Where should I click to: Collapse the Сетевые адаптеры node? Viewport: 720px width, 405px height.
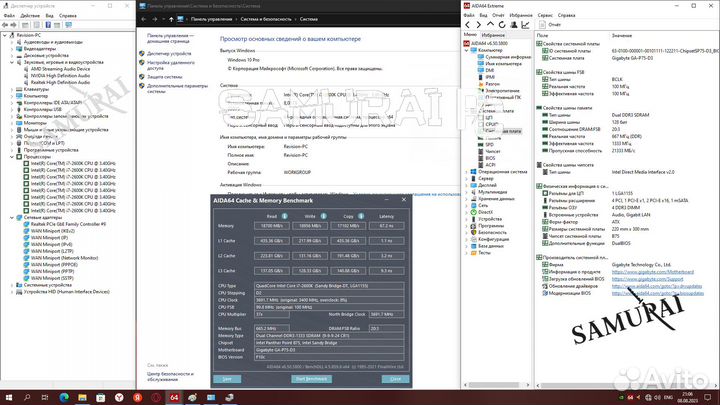pyautogui.click(x=12, y=217)
